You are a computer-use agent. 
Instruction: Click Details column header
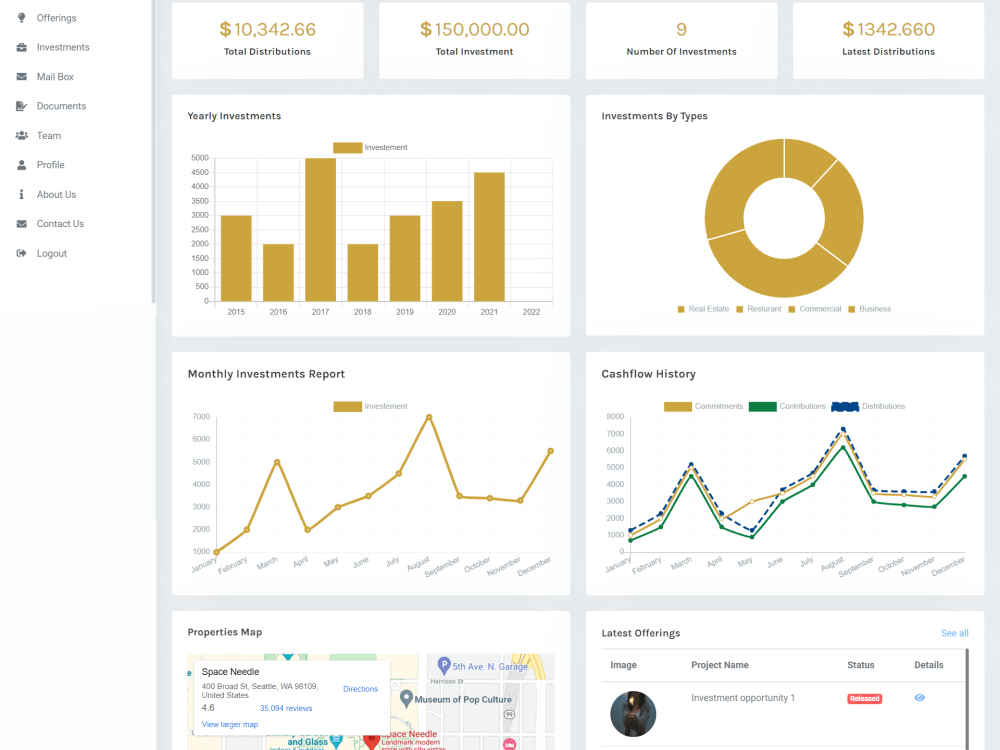928,665
